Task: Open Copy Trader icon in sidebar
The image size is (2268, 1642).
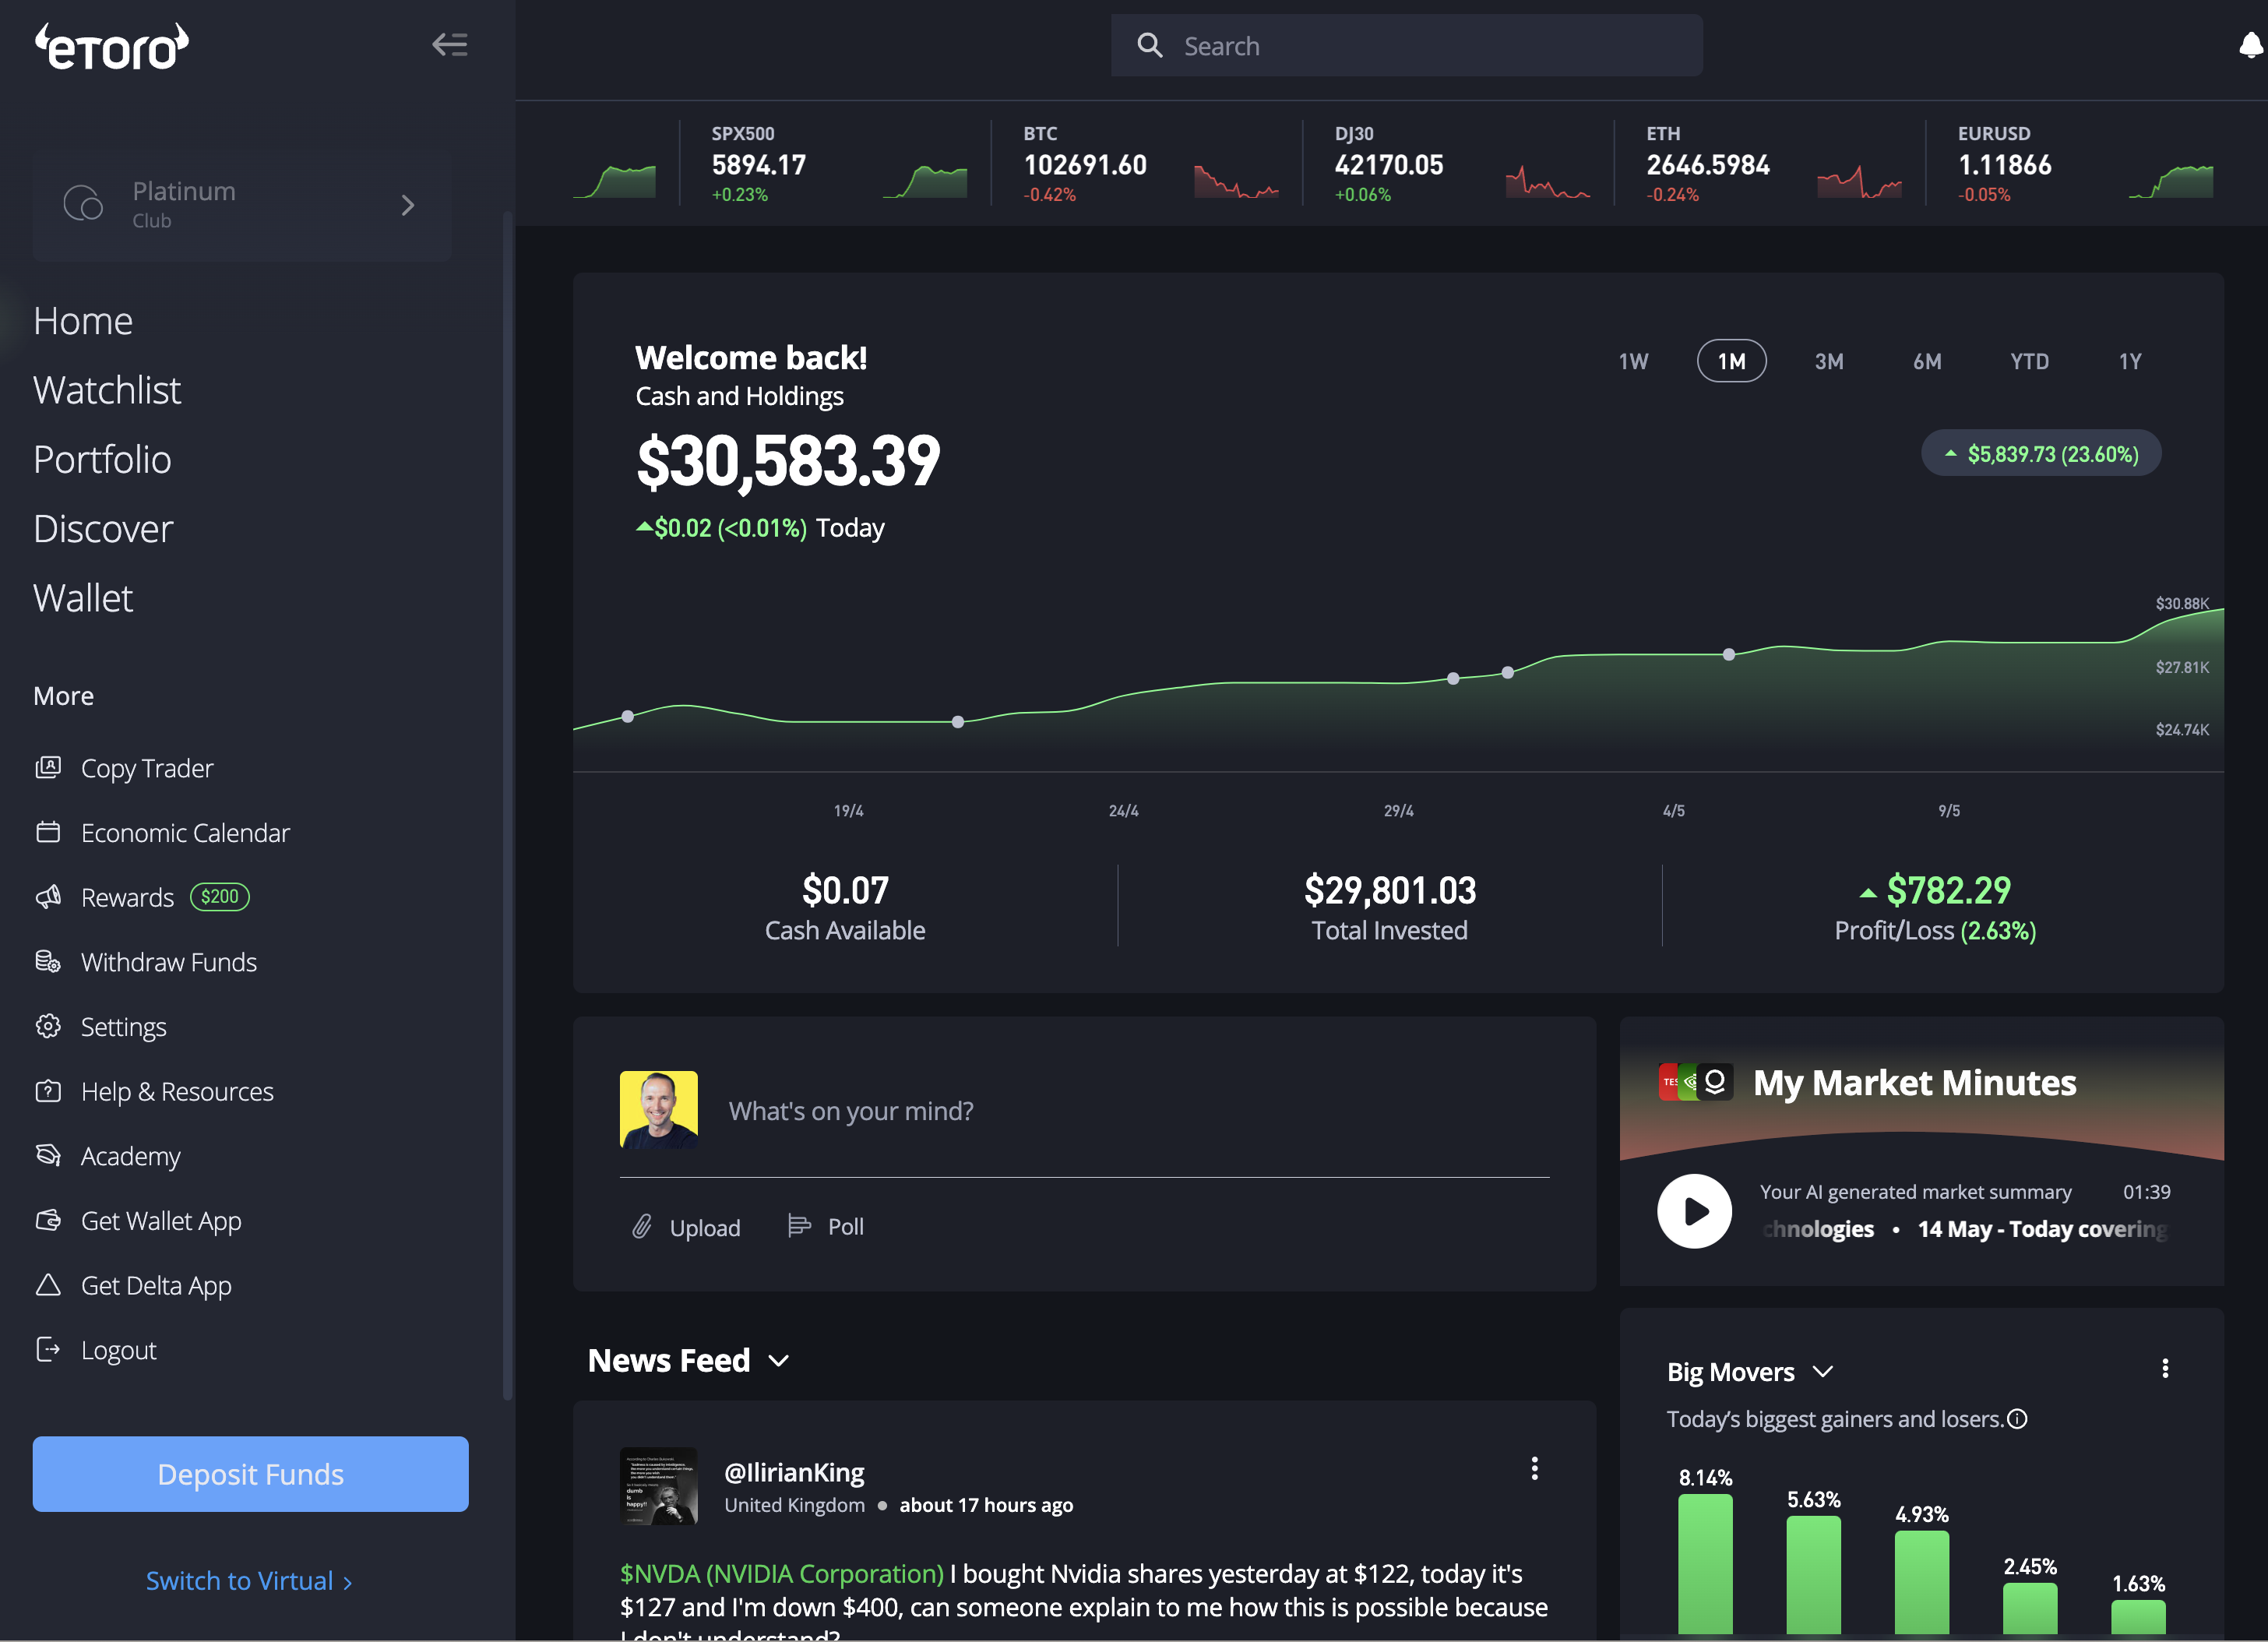Action: pos(48,767)
